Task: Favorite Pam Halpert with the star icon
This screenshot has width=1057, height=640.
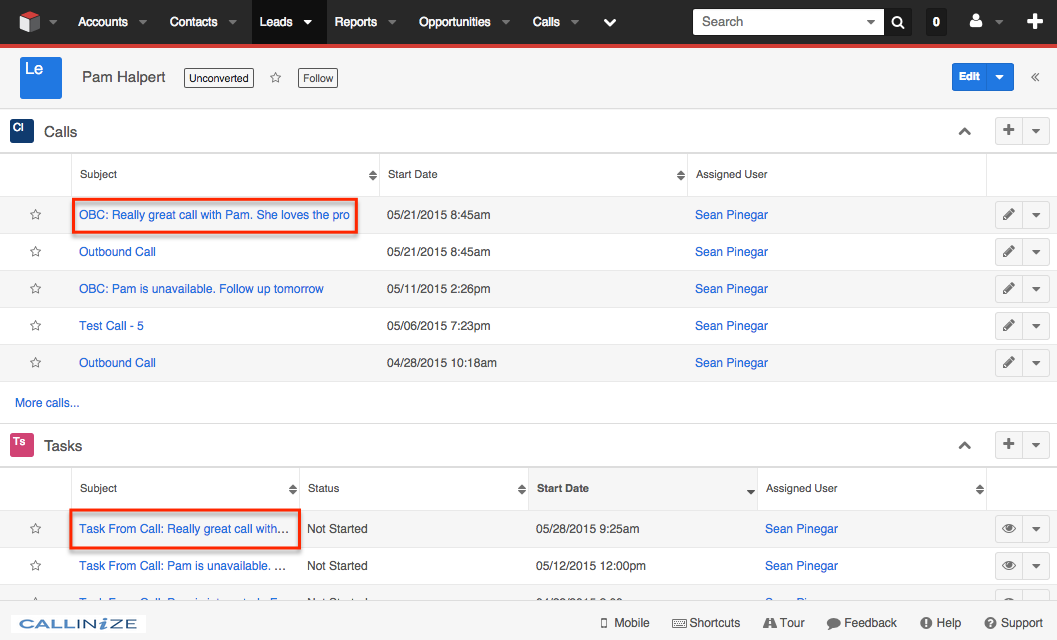Action: click(x=275, y=78)
